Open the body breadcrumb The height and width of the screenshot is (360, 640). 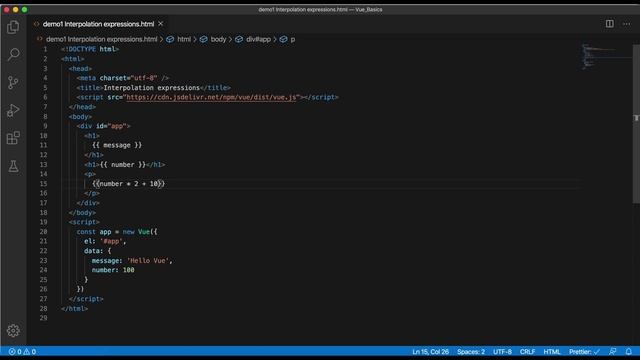coord(218,39)
